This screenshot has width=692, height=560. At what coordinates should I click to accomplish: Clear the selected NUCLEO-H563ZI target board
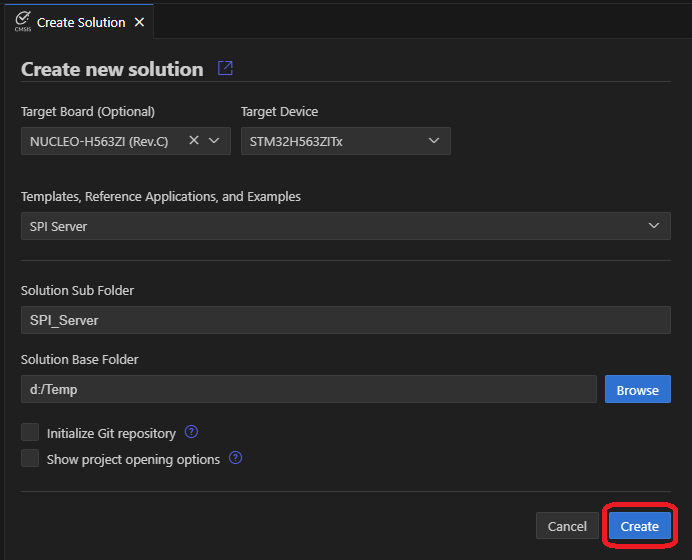click(194, 141)
